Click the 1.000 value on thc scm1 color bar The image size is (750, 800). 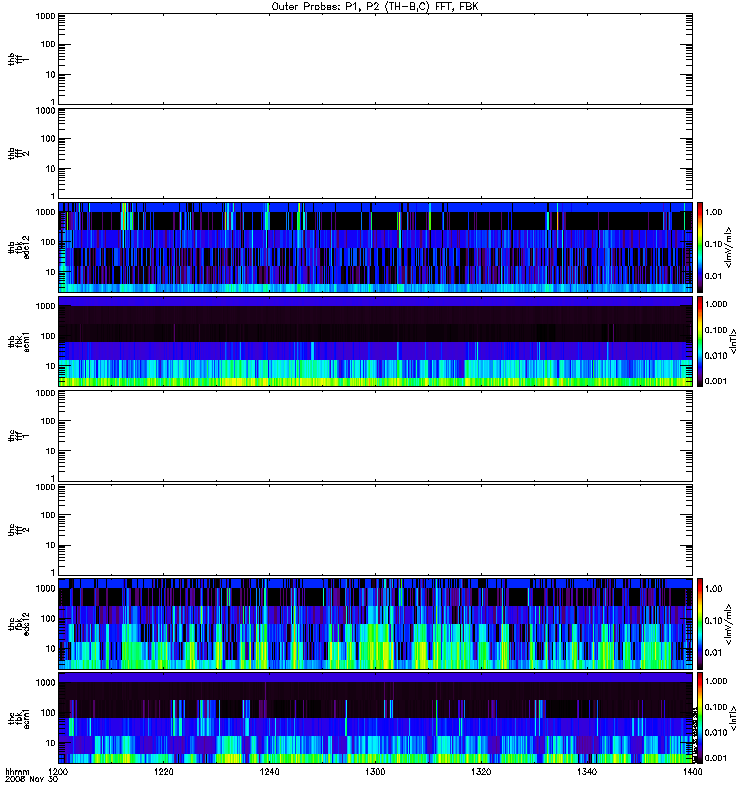[x=716, y=681]
